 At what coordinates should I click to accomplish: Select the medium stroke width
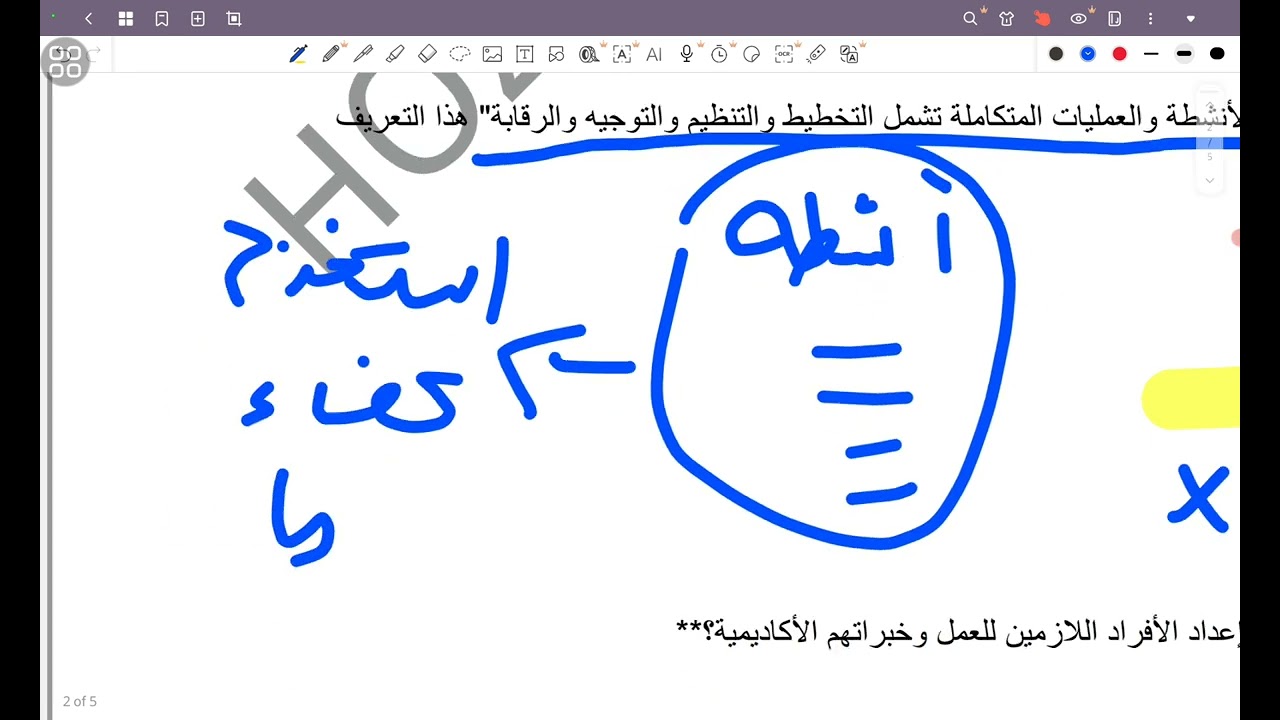pyautogui.click(x=1184, y=54)
